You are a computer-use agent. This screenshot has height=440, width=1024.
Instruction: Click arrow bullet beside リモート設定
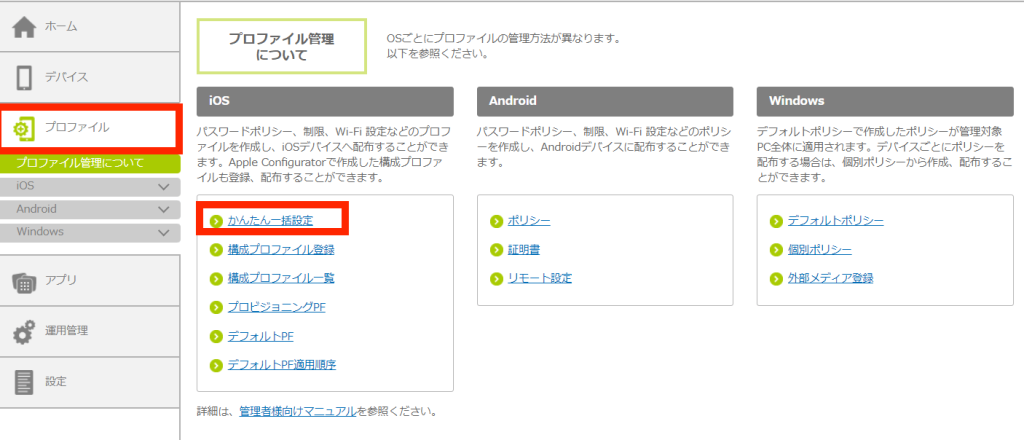pyautogui.click(x=496, y=279)
